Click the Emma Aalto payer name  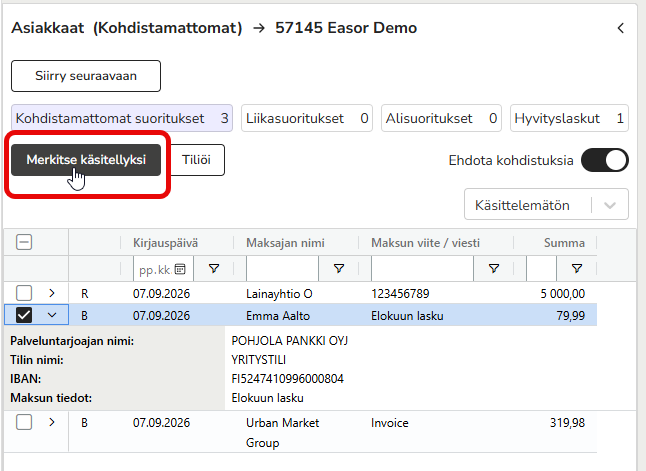(x=278, y=316)
